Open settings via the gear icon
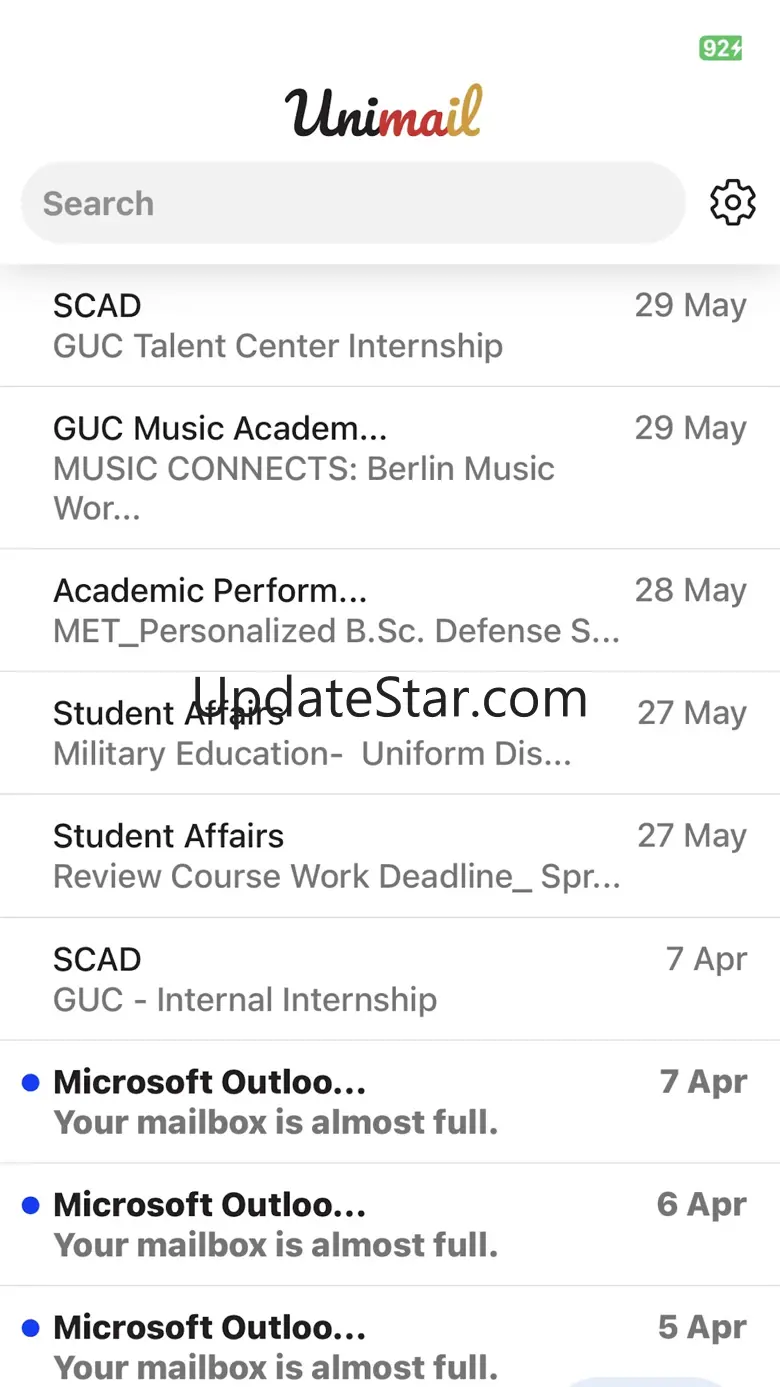Viewport: 780px width, 1387px height. [x=732, y=203]
